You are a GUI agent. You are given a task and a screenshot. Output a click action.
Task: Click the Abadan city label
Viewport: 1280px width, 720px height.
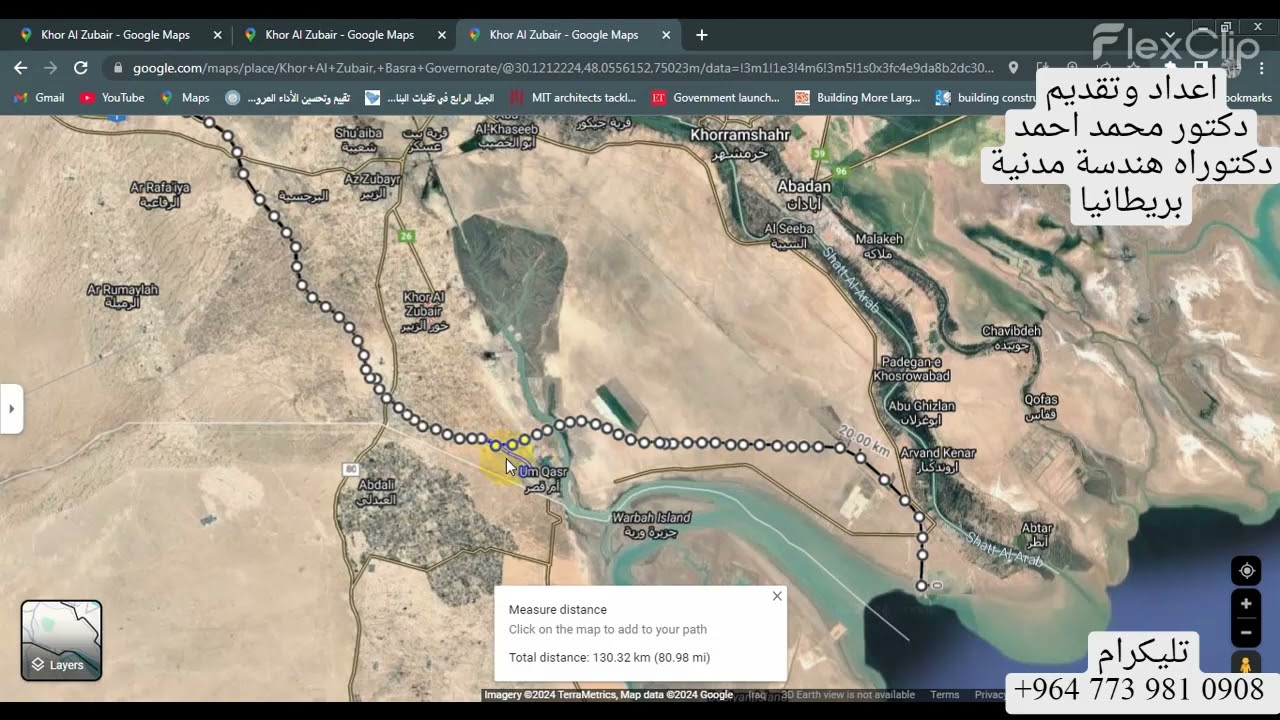[804, 194]
